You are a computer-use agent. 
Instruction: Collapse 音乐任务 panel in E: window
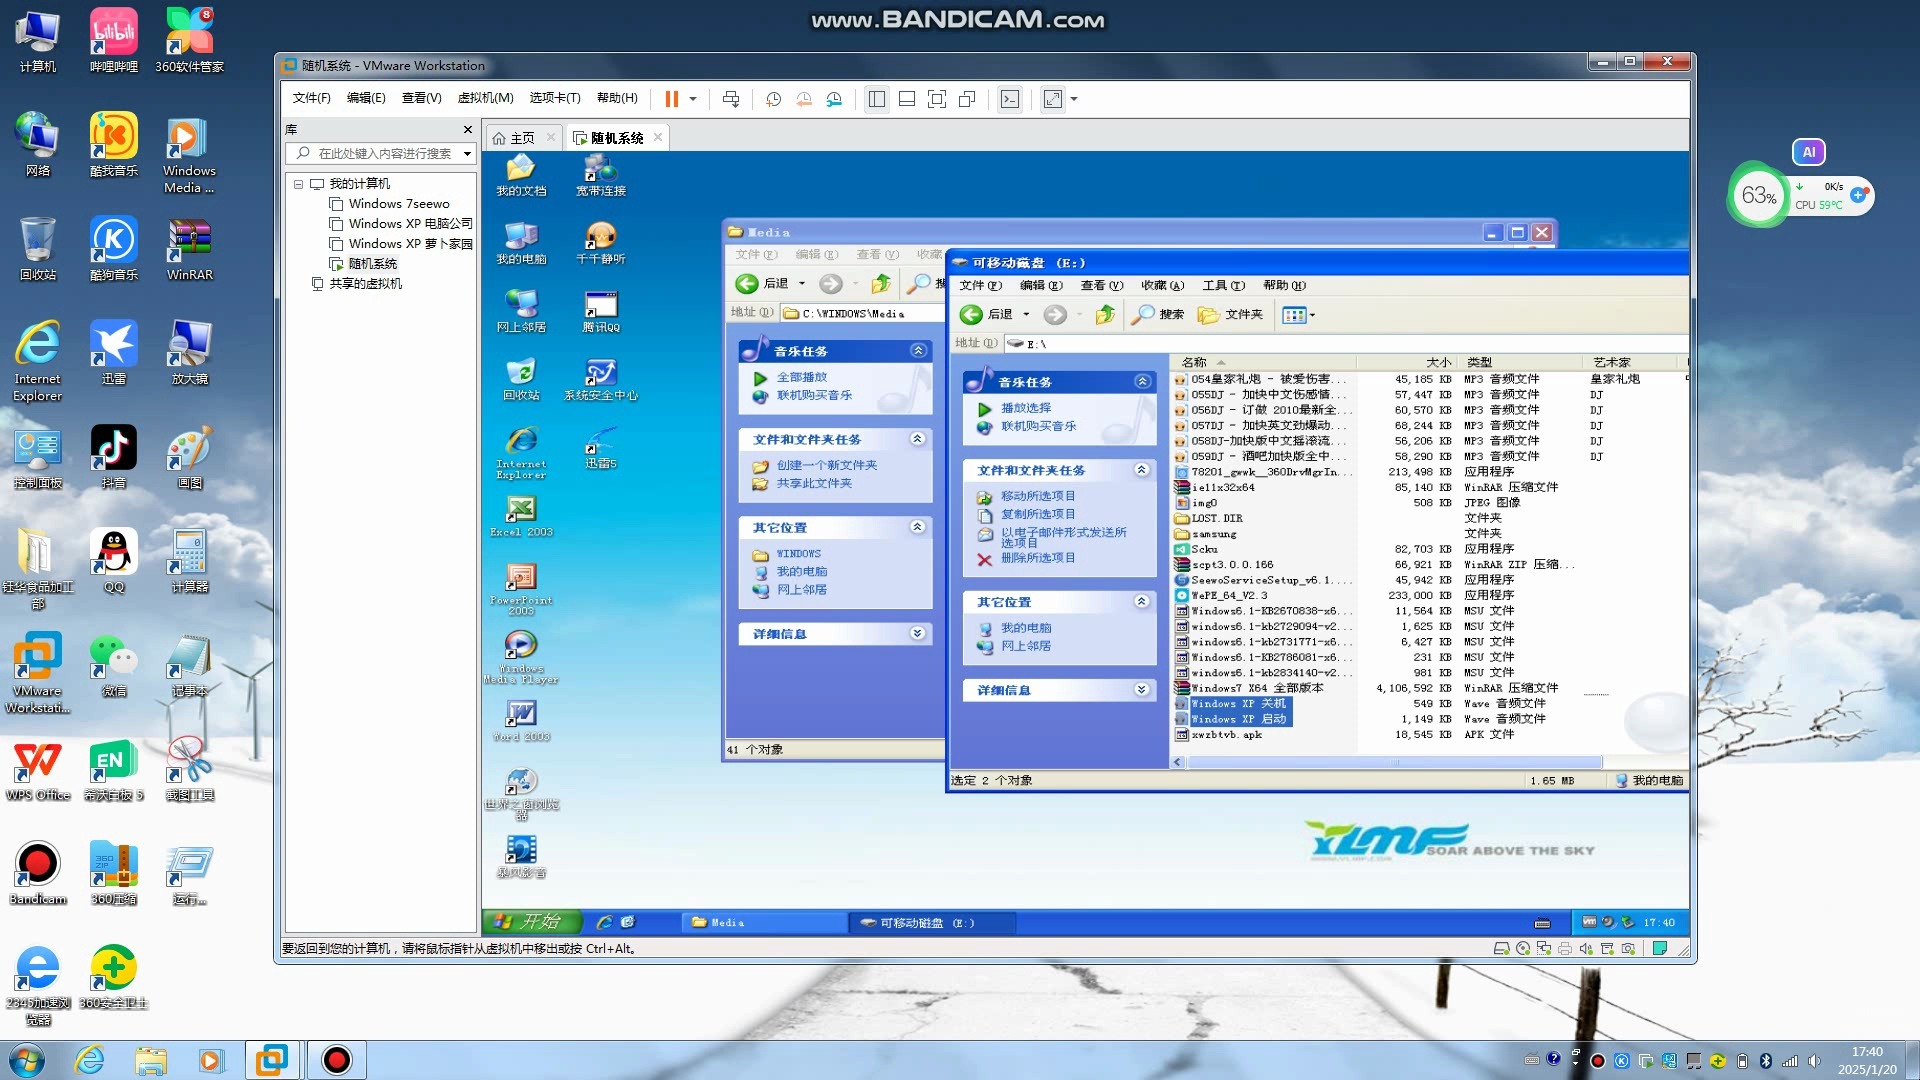(1142, 382)
